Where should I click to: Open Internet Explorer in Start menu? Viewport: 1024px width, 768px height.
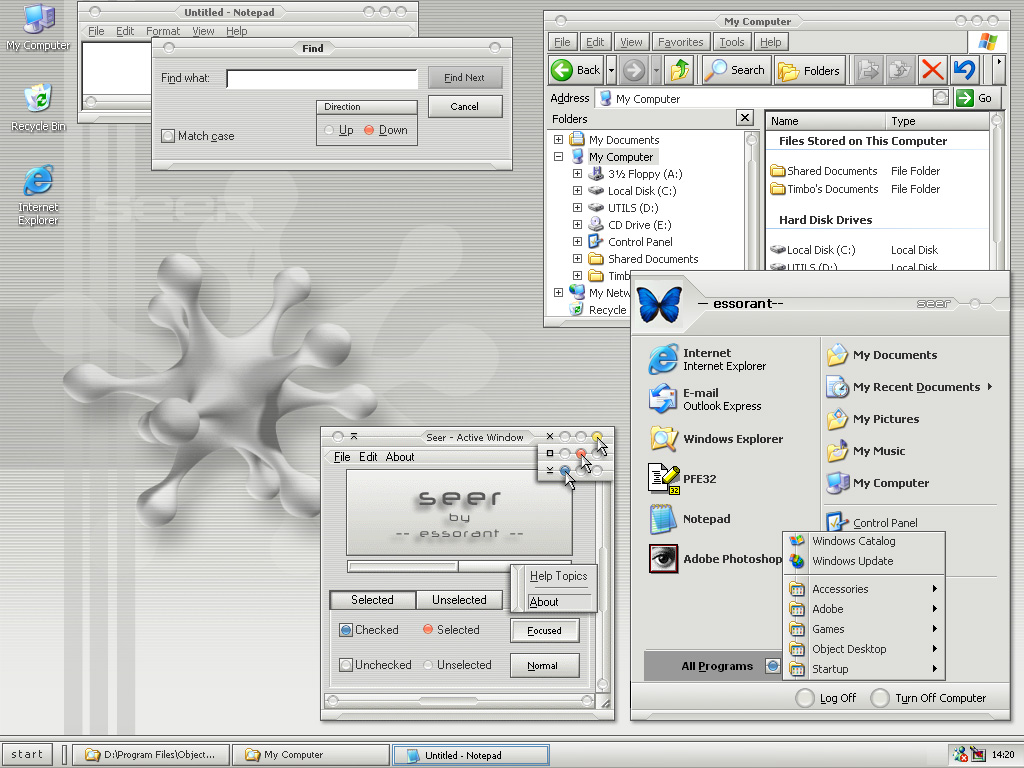point(707,359)
